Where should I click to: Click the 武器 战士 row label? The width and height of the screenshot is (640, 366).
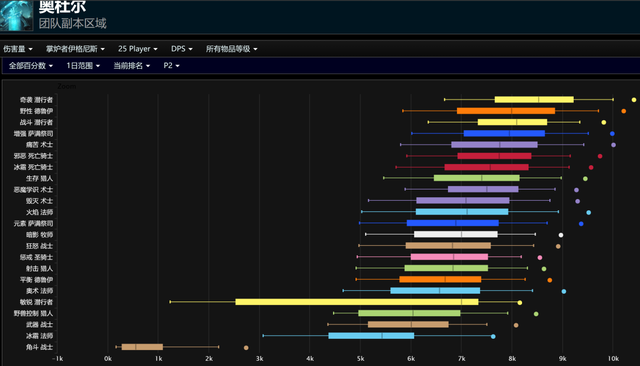pyautogui.click(x=39, y=324)
